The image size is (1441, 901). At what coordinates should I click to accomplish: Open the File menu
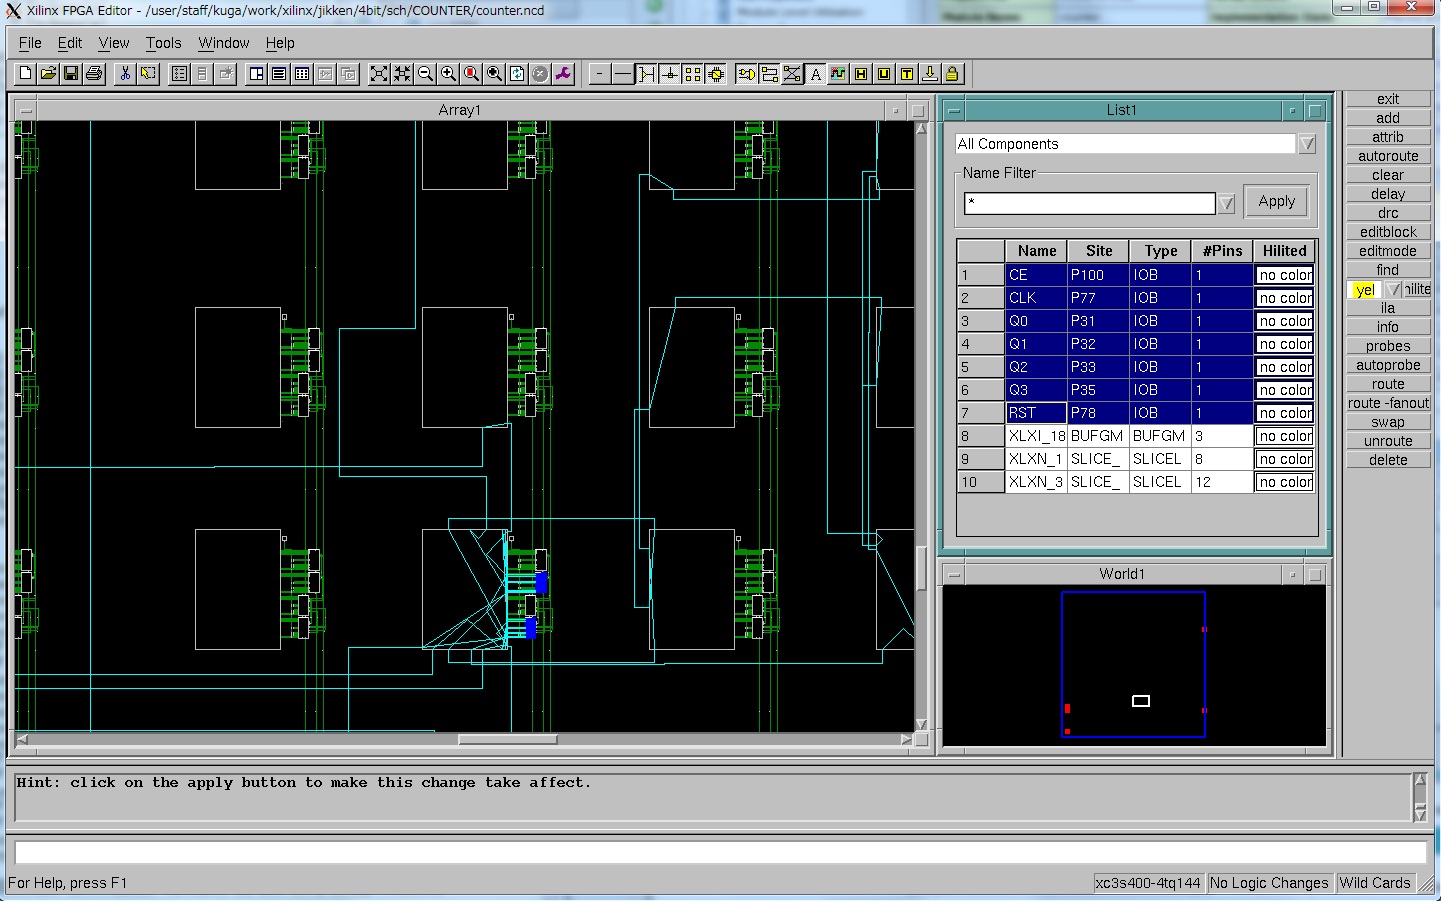point(30,43)
